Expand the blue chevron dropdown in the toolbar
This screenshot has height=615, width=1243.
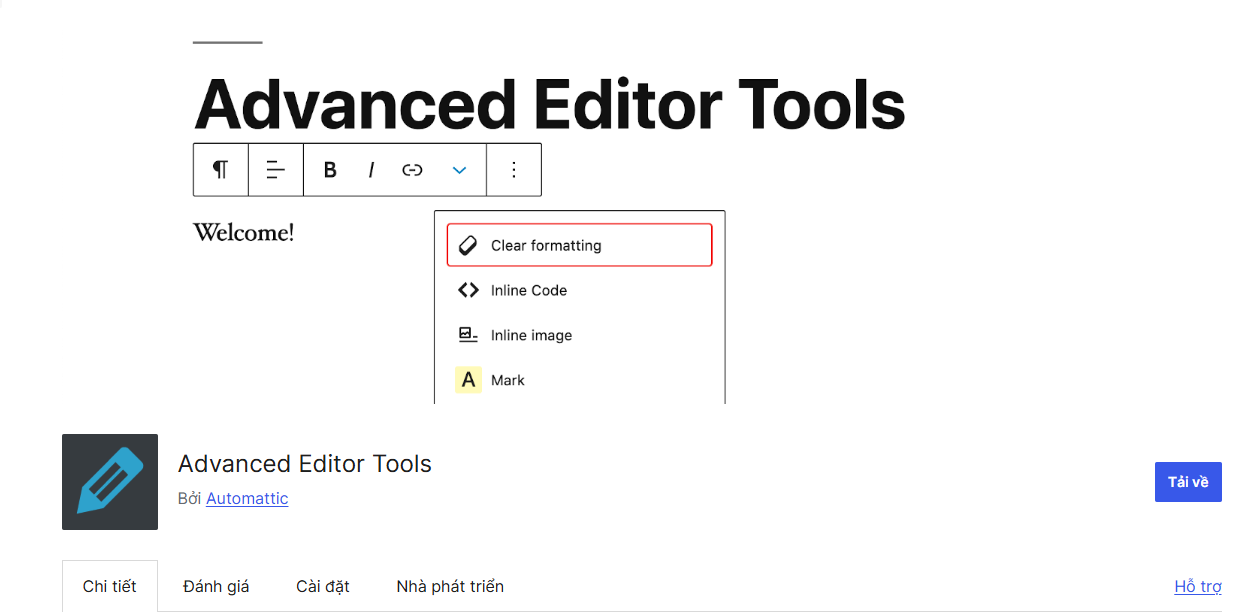pyautogui.click(x=459, y=169)
